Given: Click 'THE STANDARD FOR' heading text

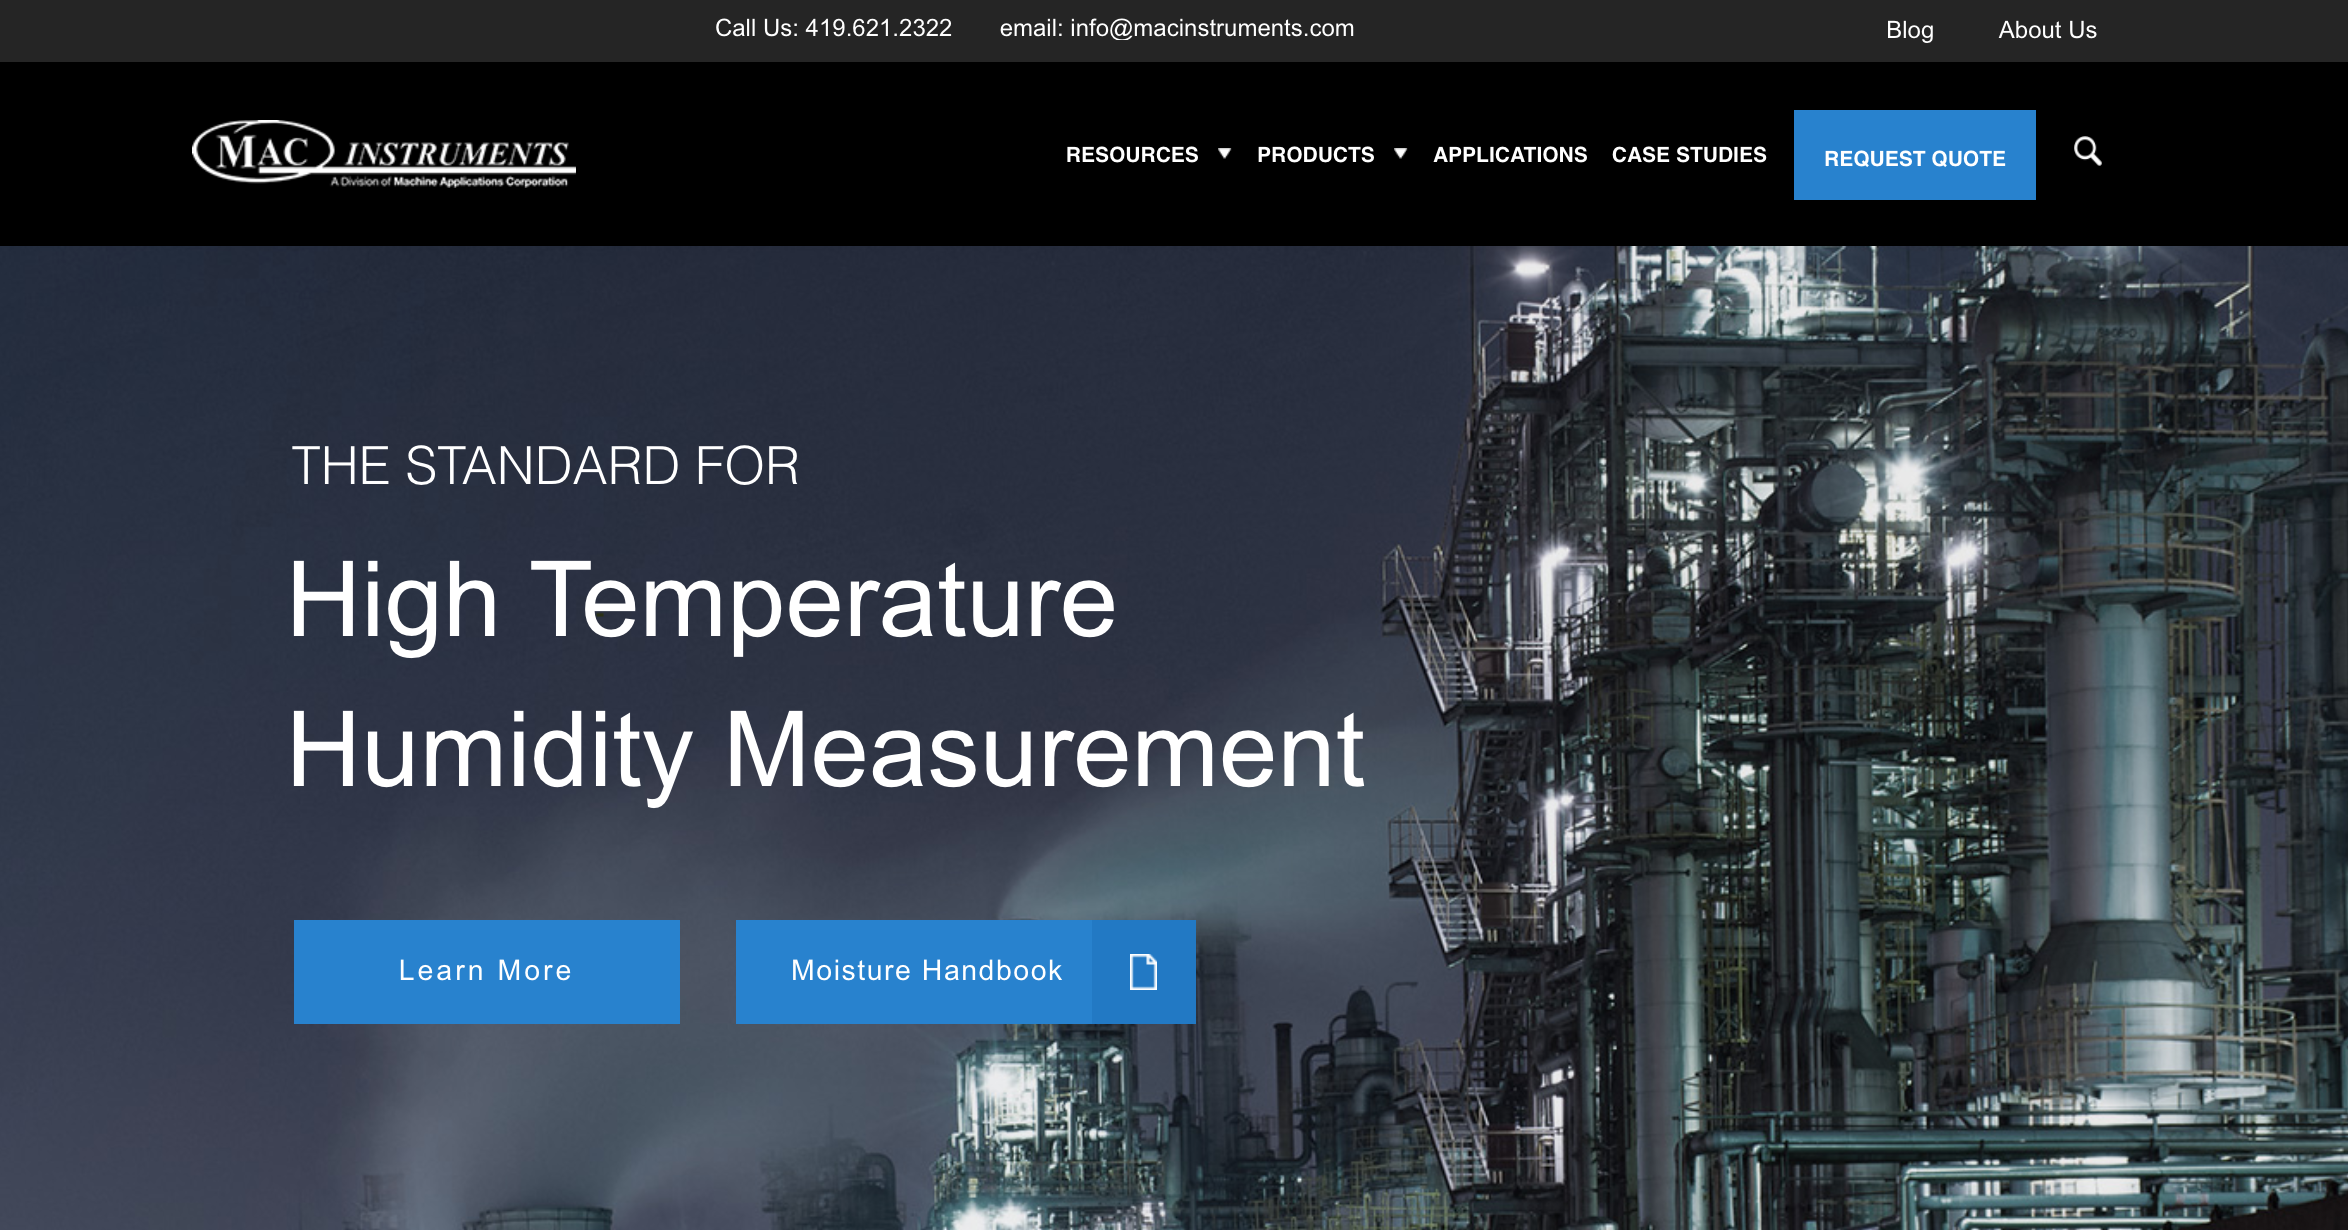Looking at the screenshot, I should point(545,466).
